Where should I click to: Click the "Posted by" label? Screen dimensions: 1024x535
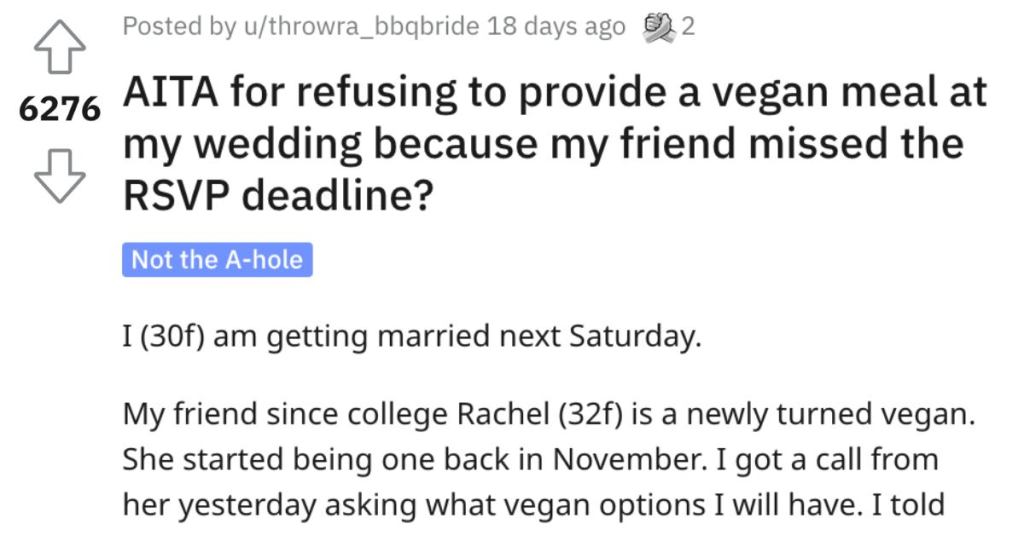(179, 27)
